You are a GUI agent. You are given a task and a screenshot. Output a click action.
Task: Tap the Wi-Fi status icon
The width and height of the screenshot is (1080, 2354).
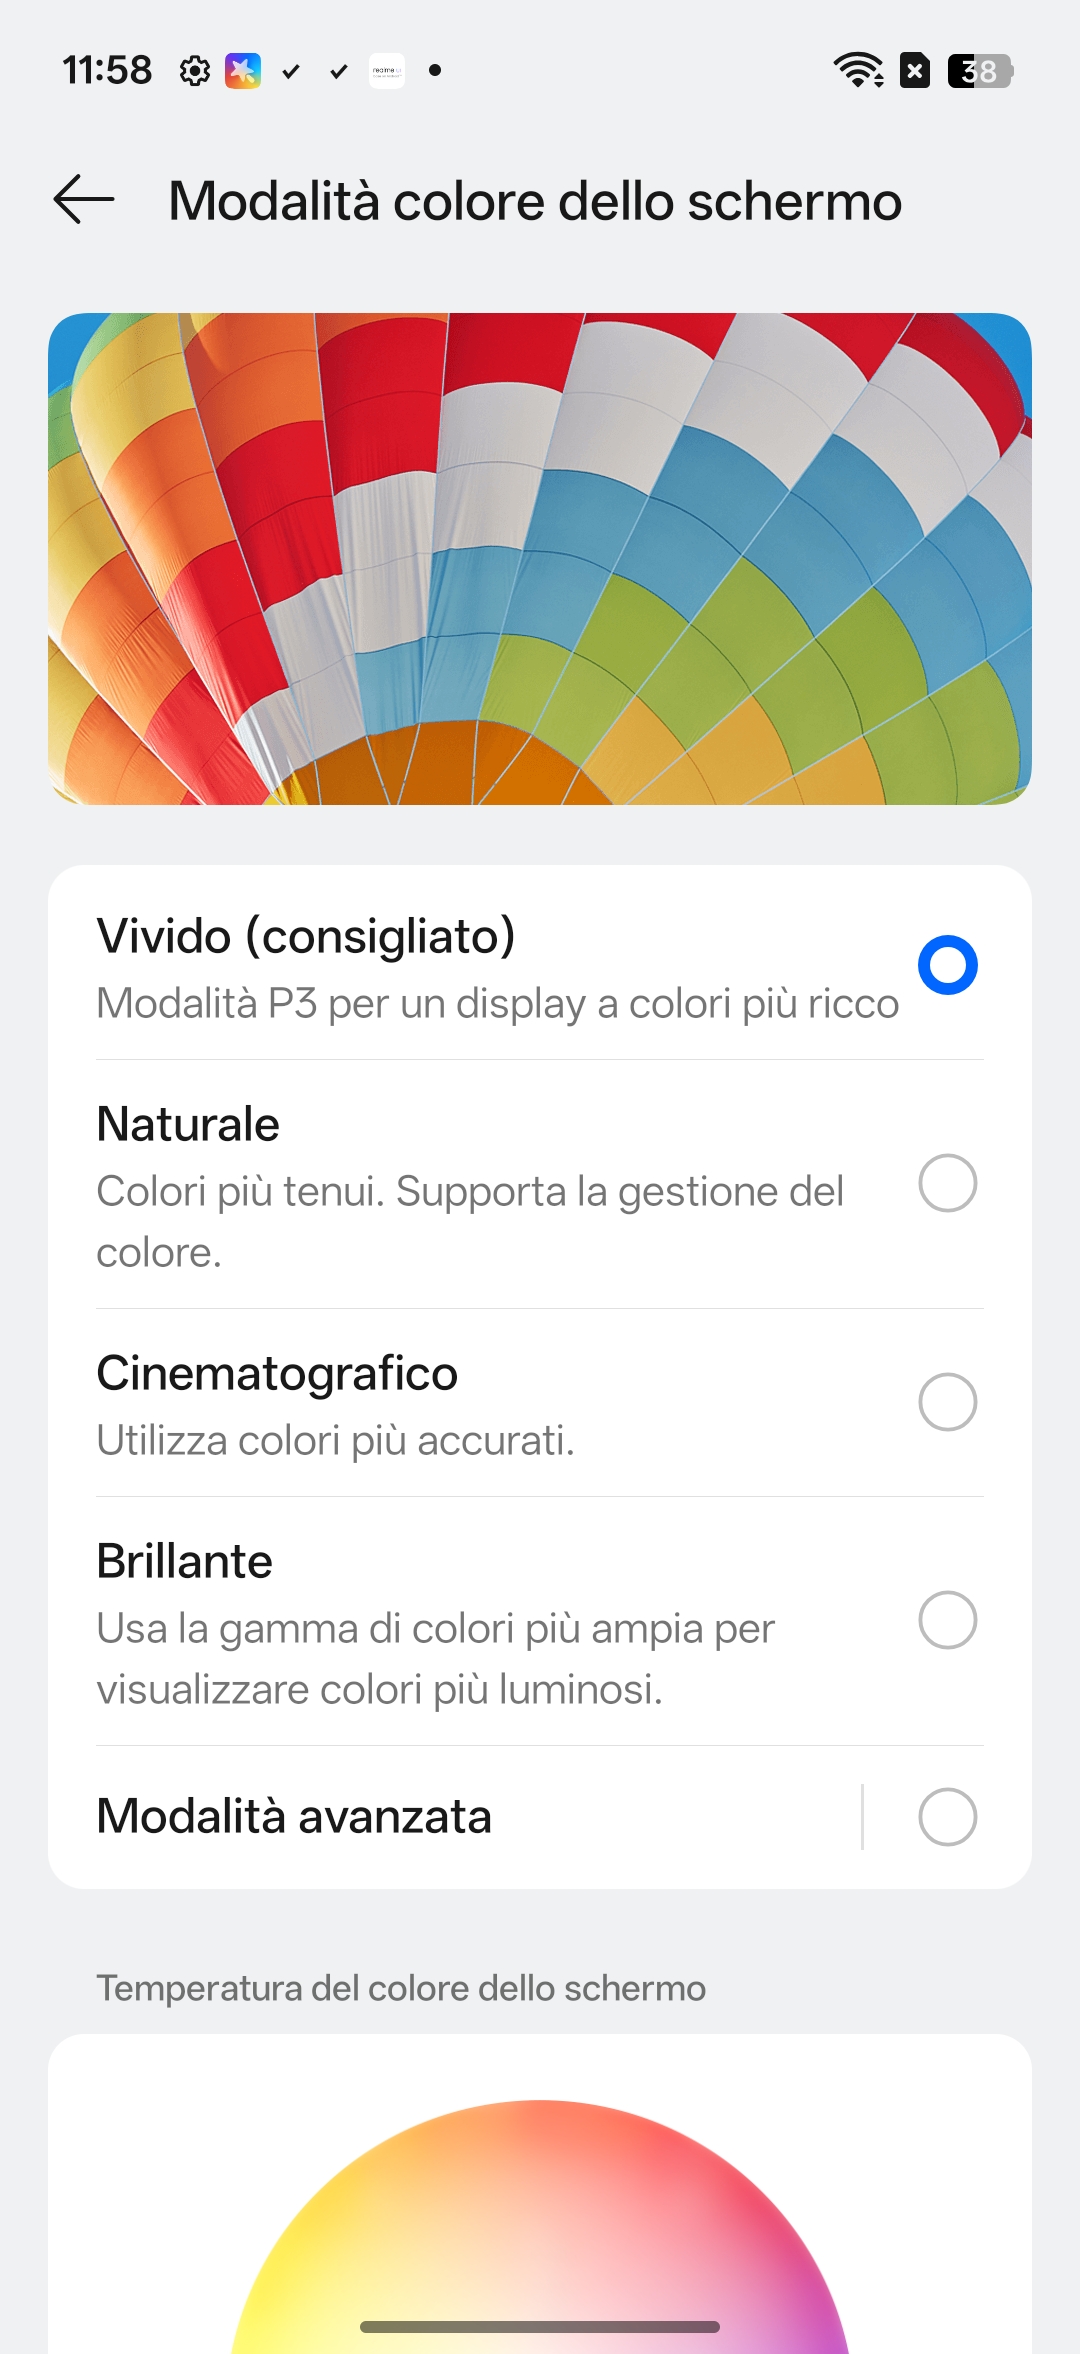858,71
